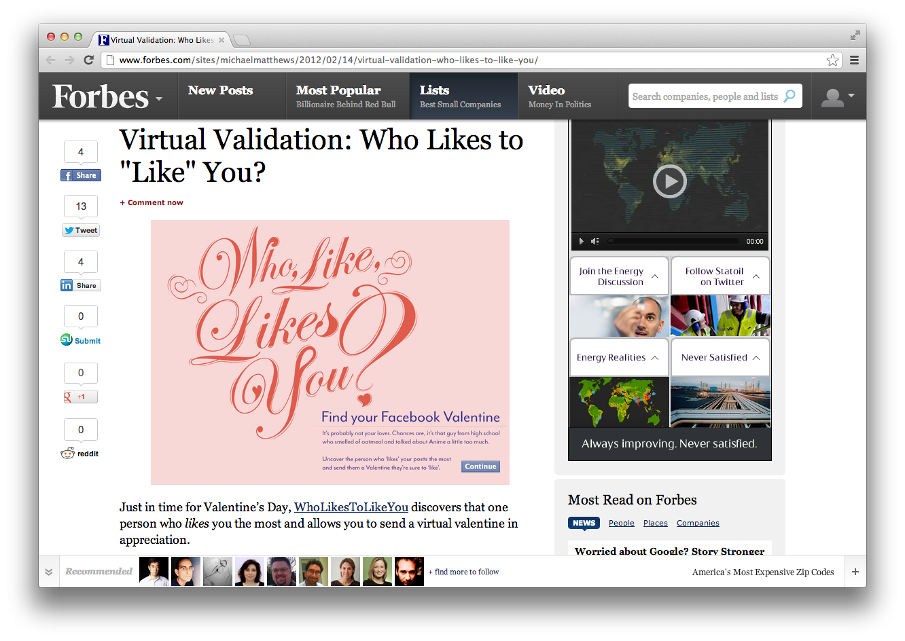Submit the article to StumbleUpon
905x641 pixels.
80,340
